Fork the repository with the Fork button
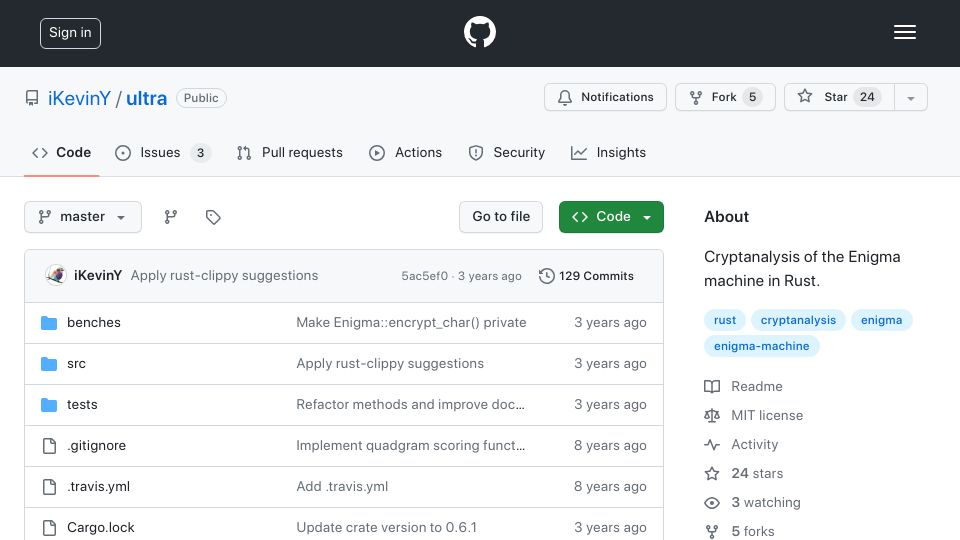 click(725, 97)
